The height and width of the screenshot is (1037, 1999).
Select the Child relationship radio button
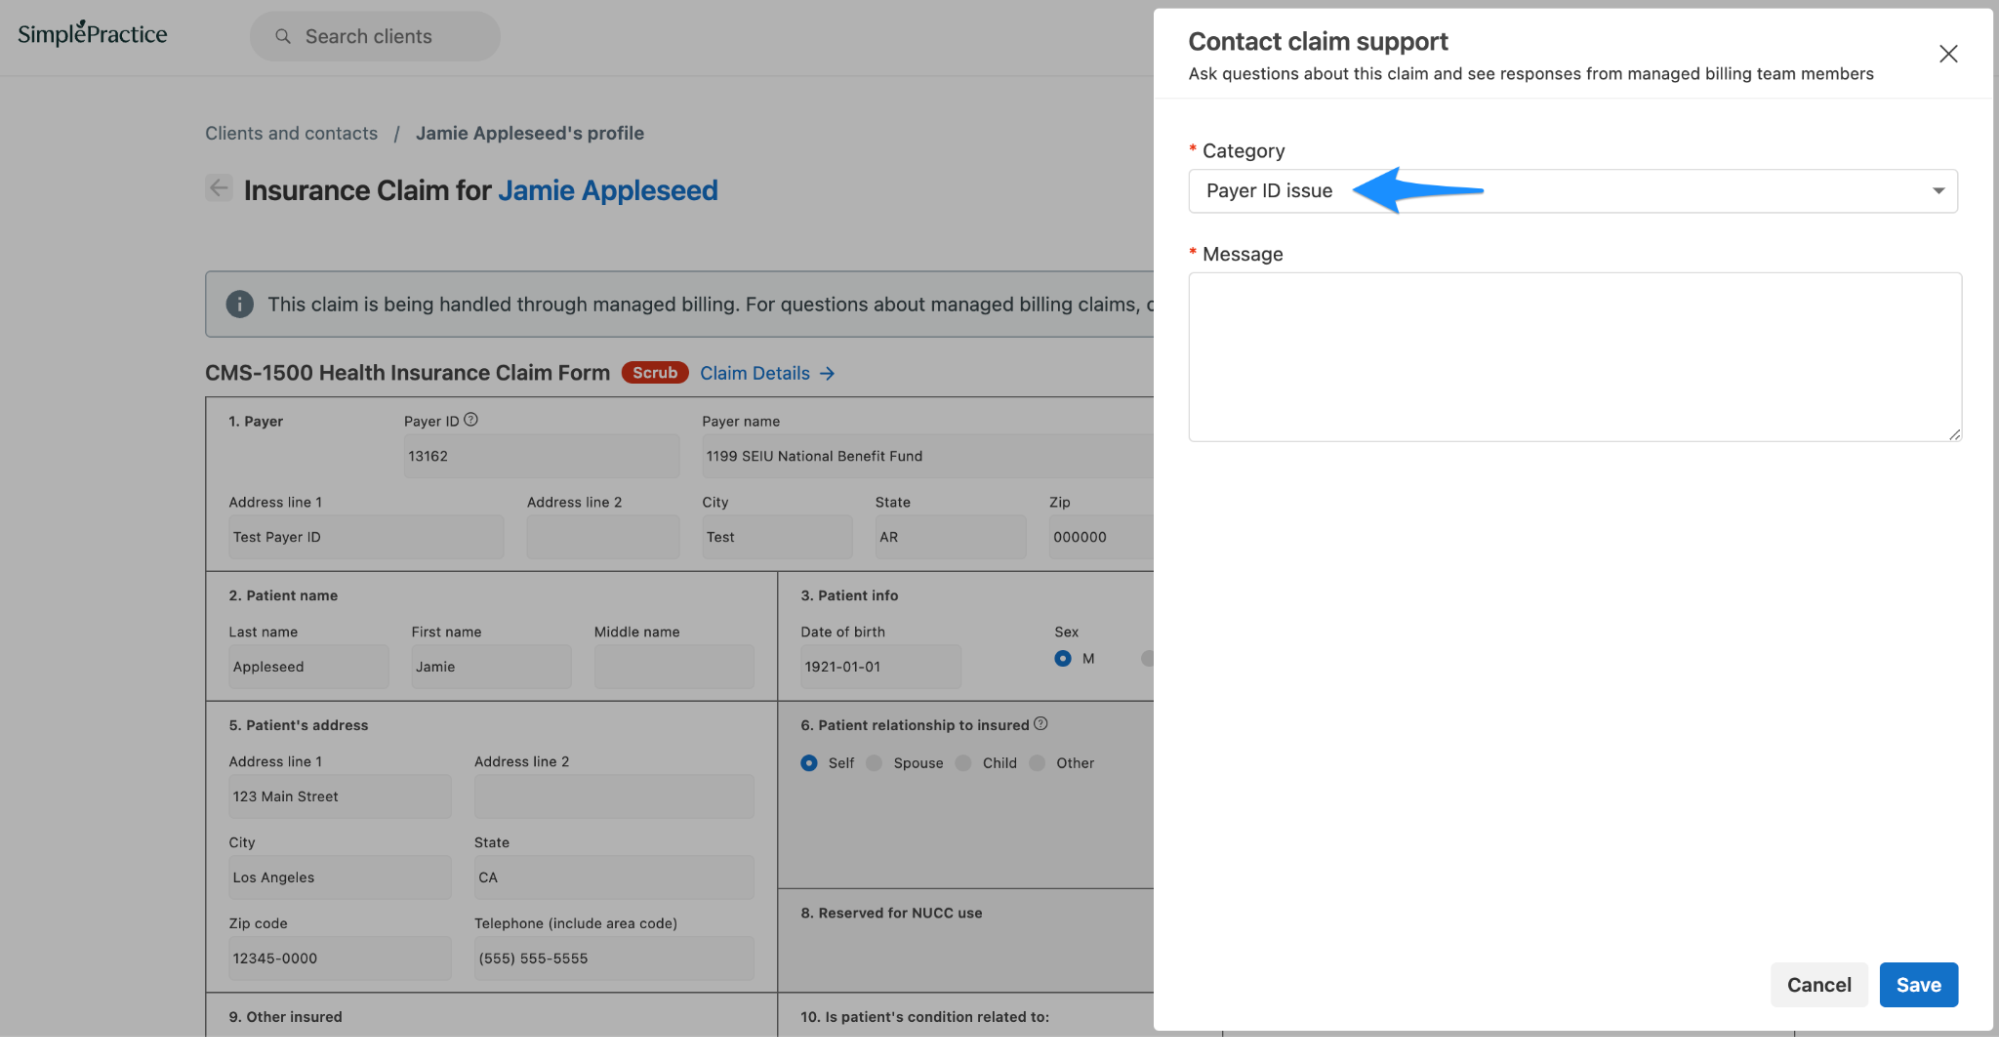click(962, 762)
